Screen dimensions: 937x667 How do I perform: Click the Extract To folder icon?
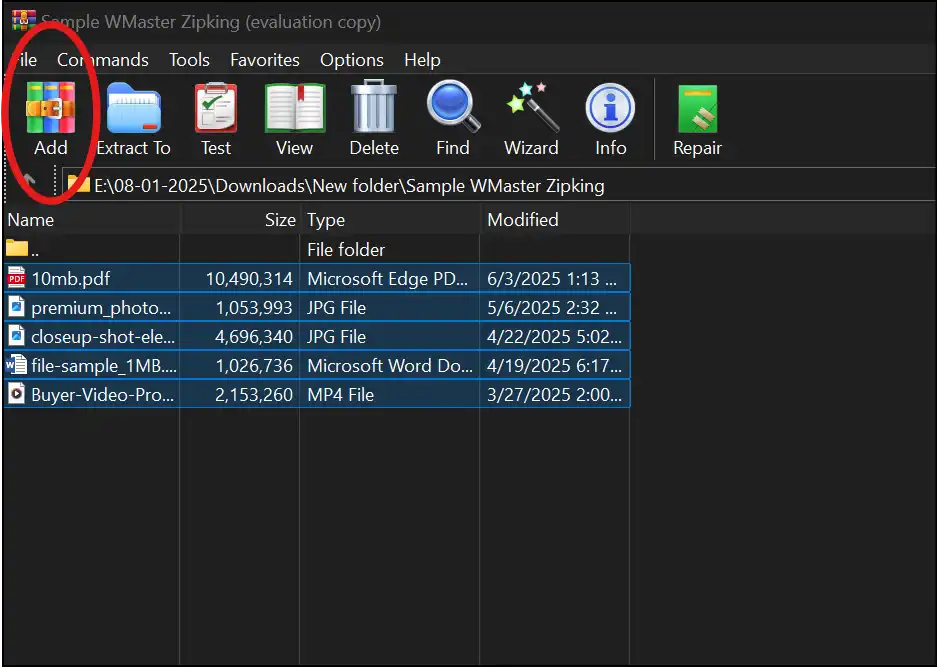[134, 108]
